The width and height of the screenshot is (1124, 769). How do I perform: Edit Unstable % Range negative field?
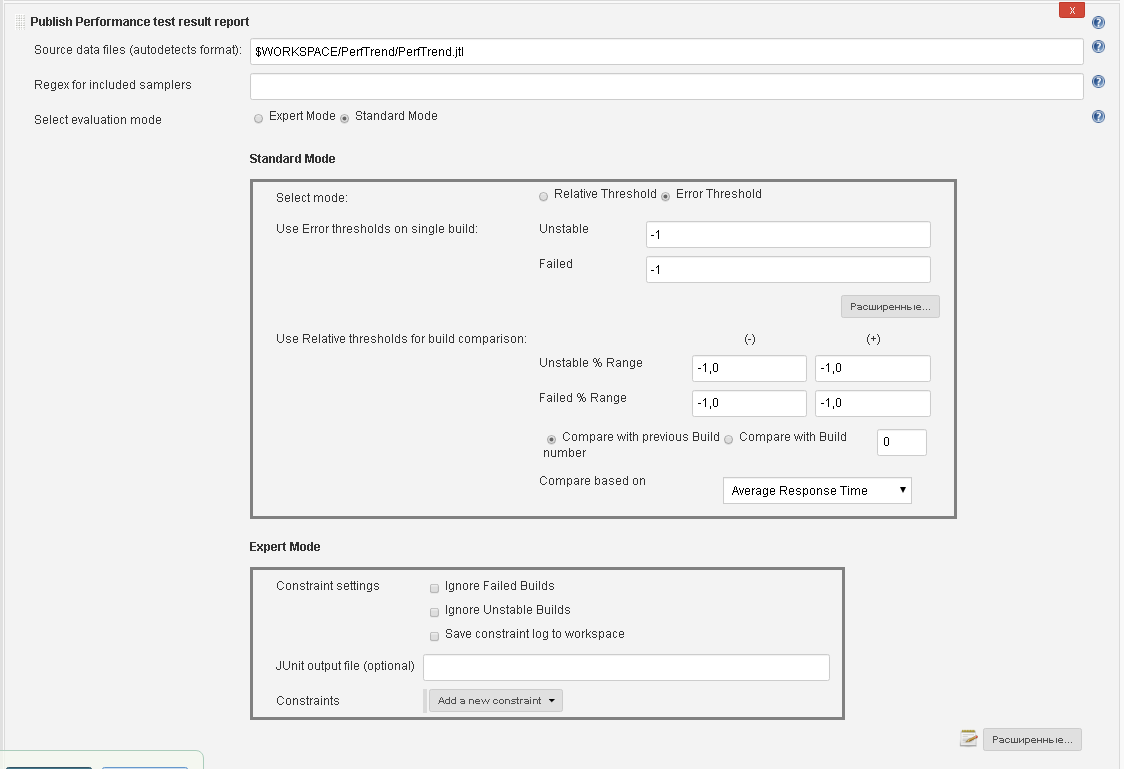[x=749, y=368]
